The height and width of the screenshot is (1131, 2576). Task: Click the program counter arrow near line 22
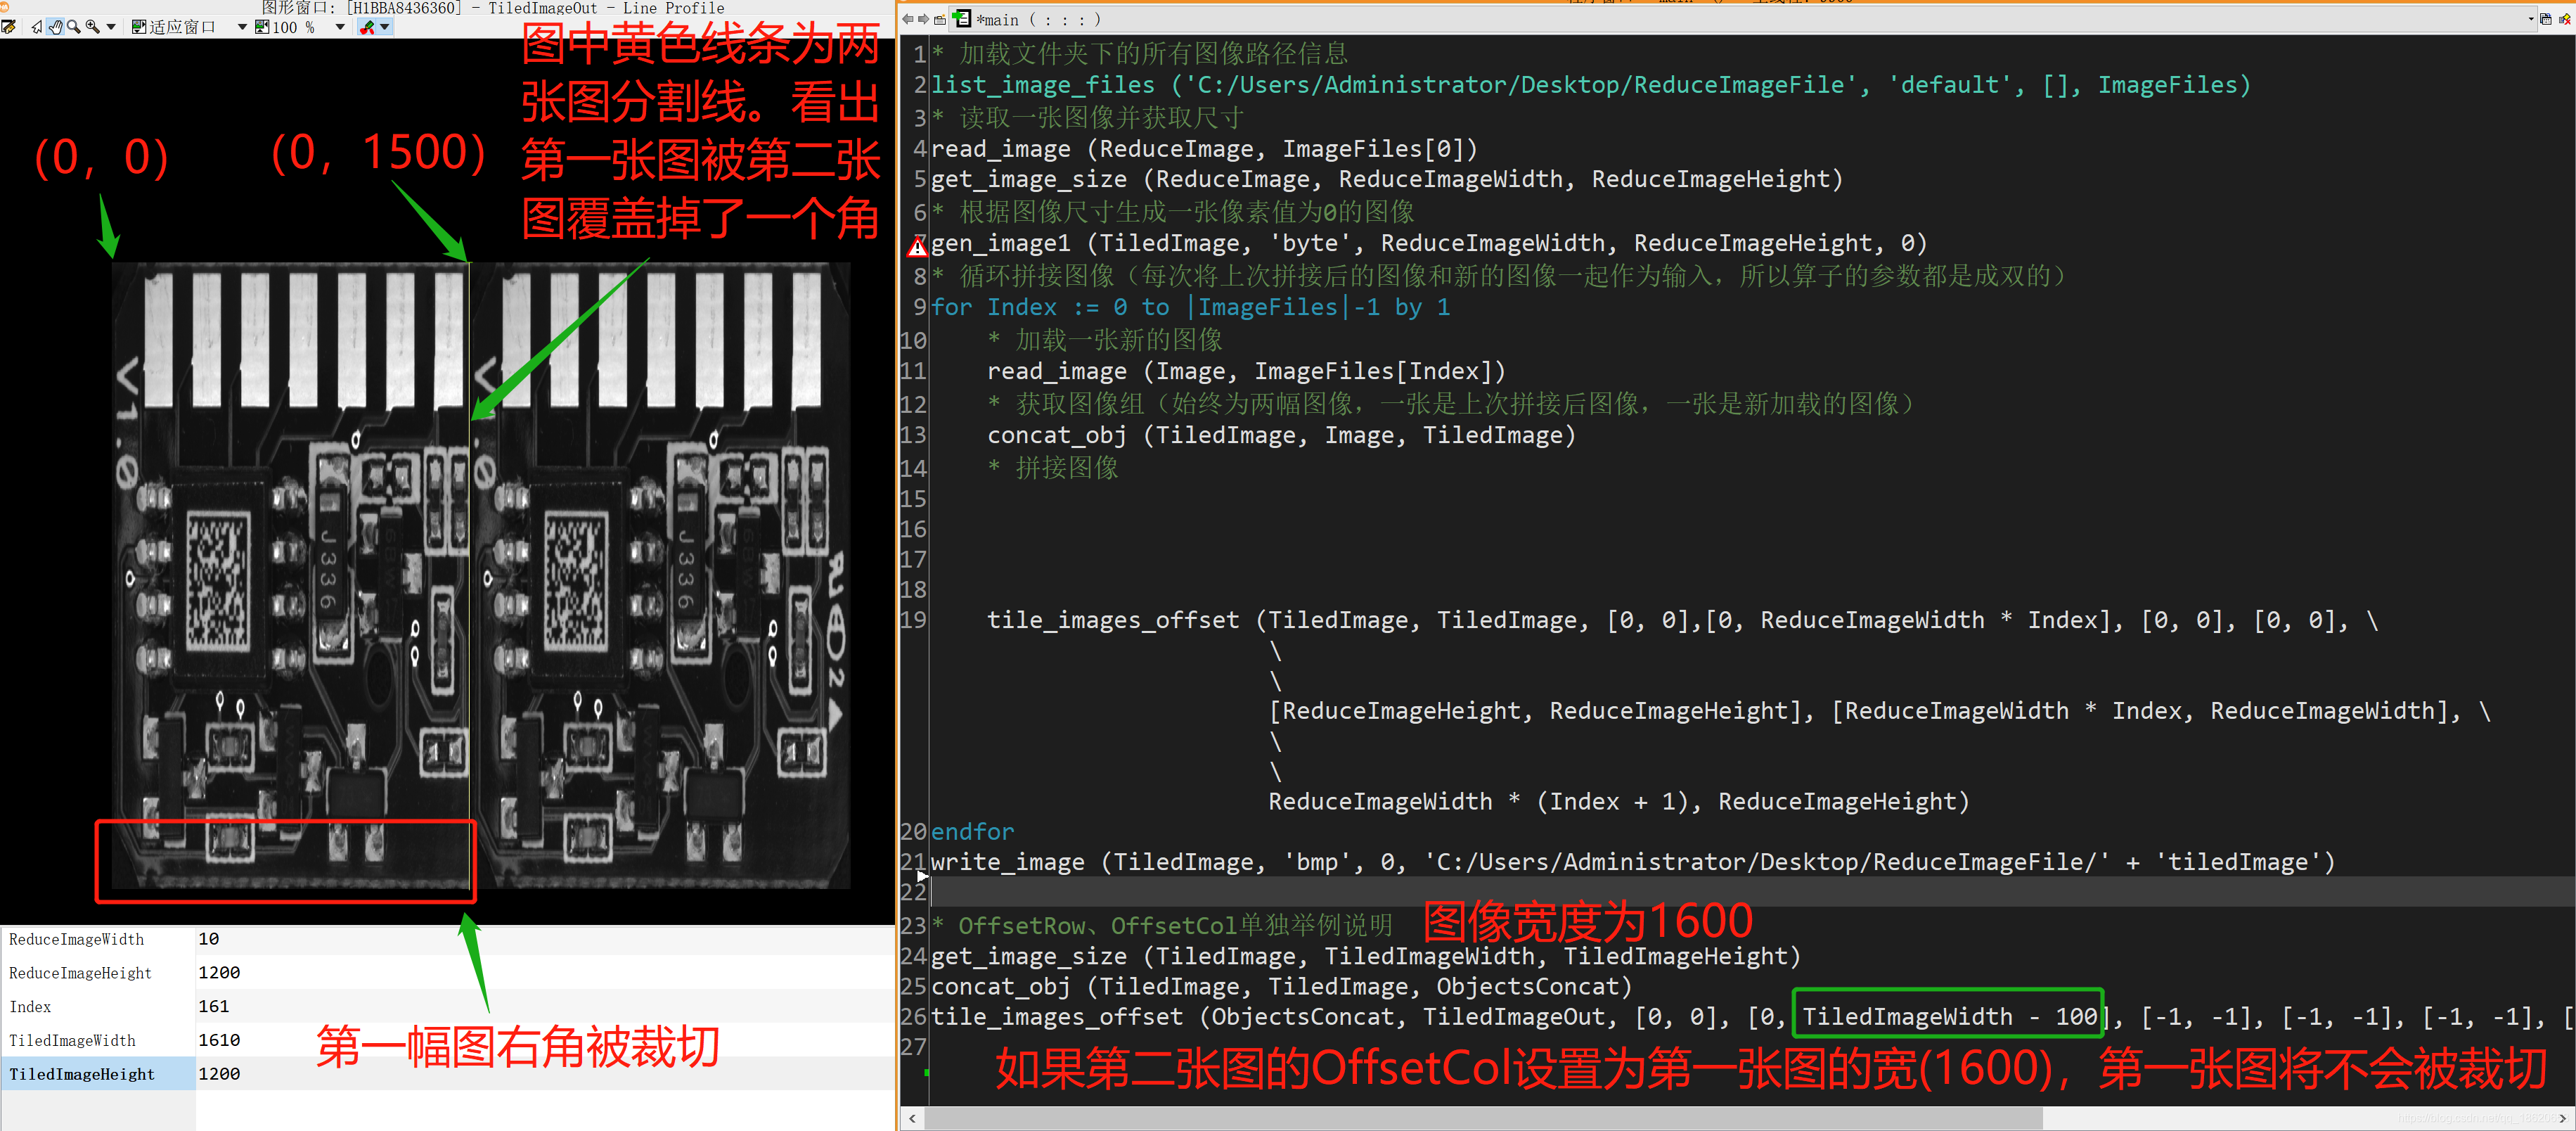[922, 876]
